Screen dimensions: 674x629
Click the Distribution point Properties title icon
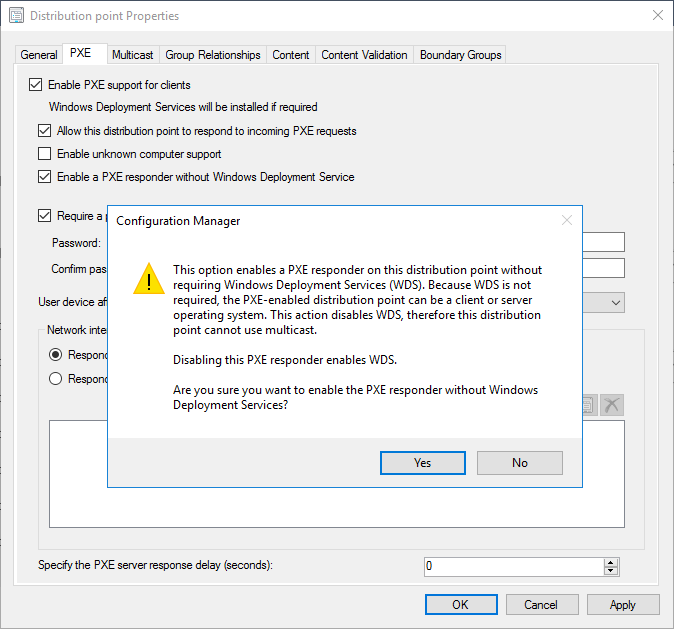(16, 16)
